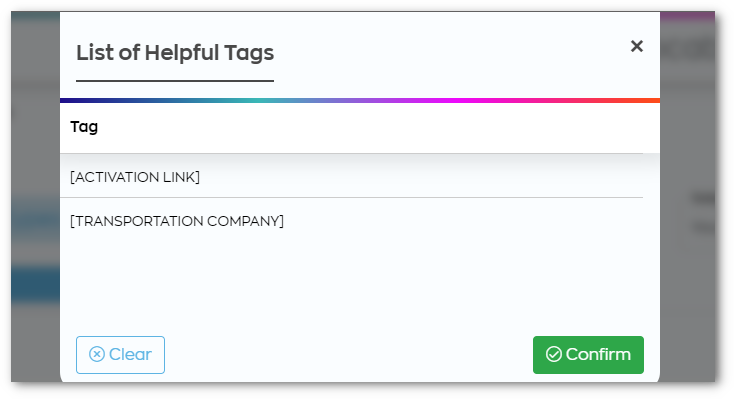Click the Clear button label
The image size is (734, 399).
coord(130,355)
